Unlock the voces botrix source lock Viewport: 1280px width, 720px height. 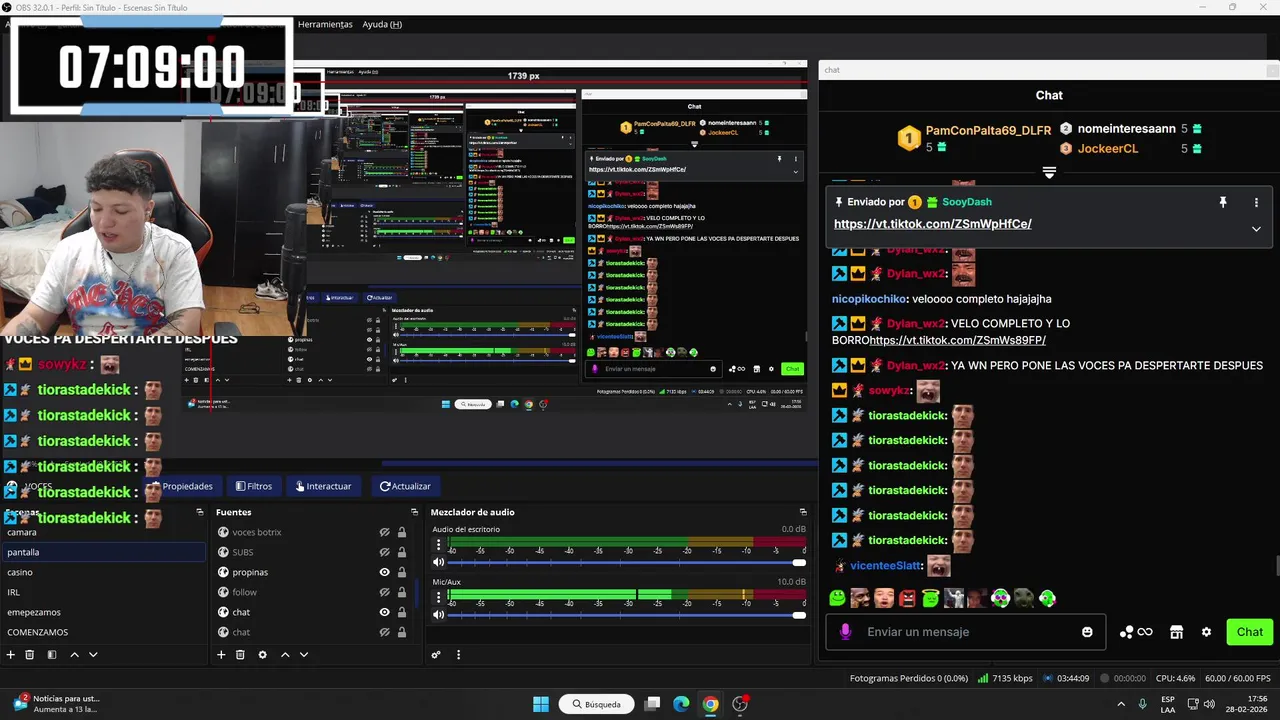[402, 532]
